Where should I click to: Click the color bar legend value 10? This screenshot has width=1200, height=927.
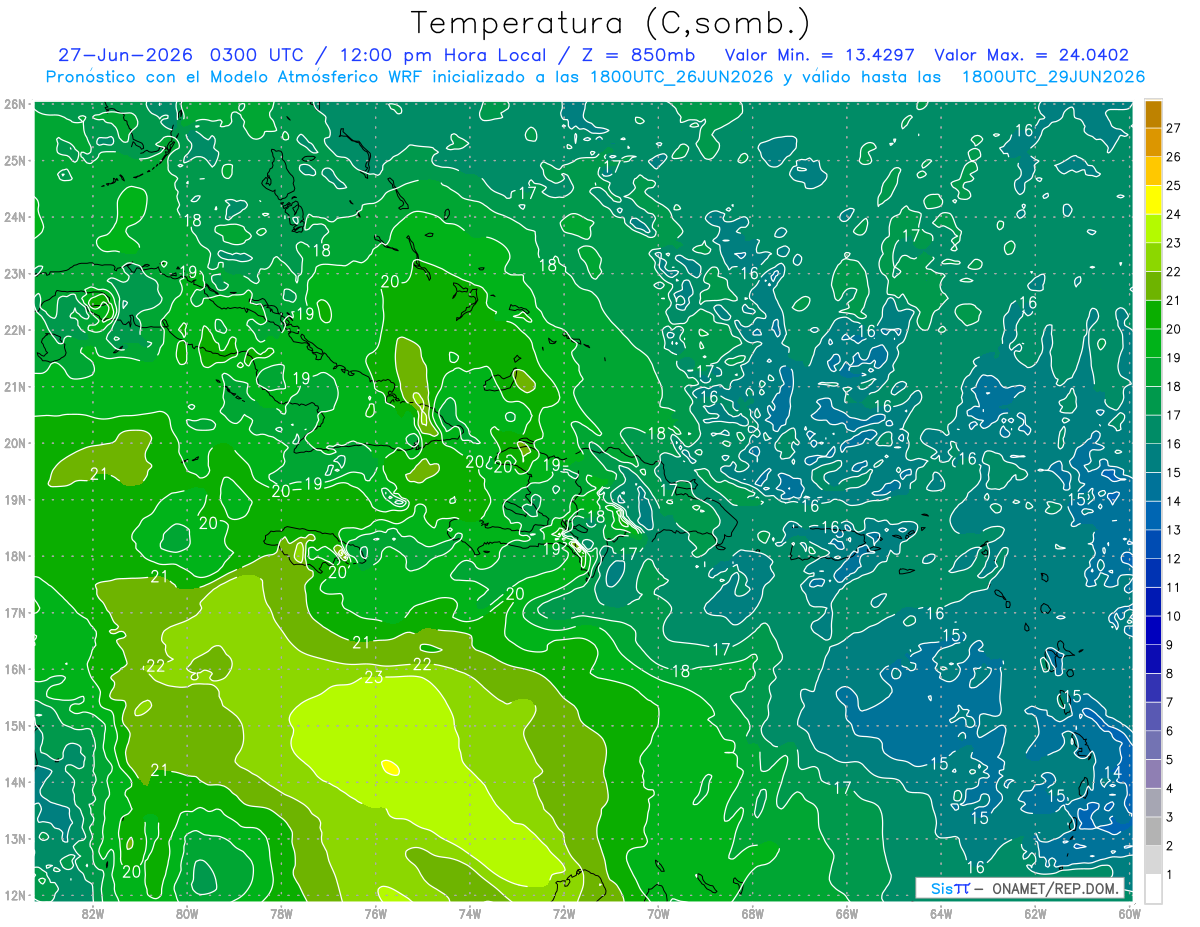pyautogui.click(x=1174, y=616)
